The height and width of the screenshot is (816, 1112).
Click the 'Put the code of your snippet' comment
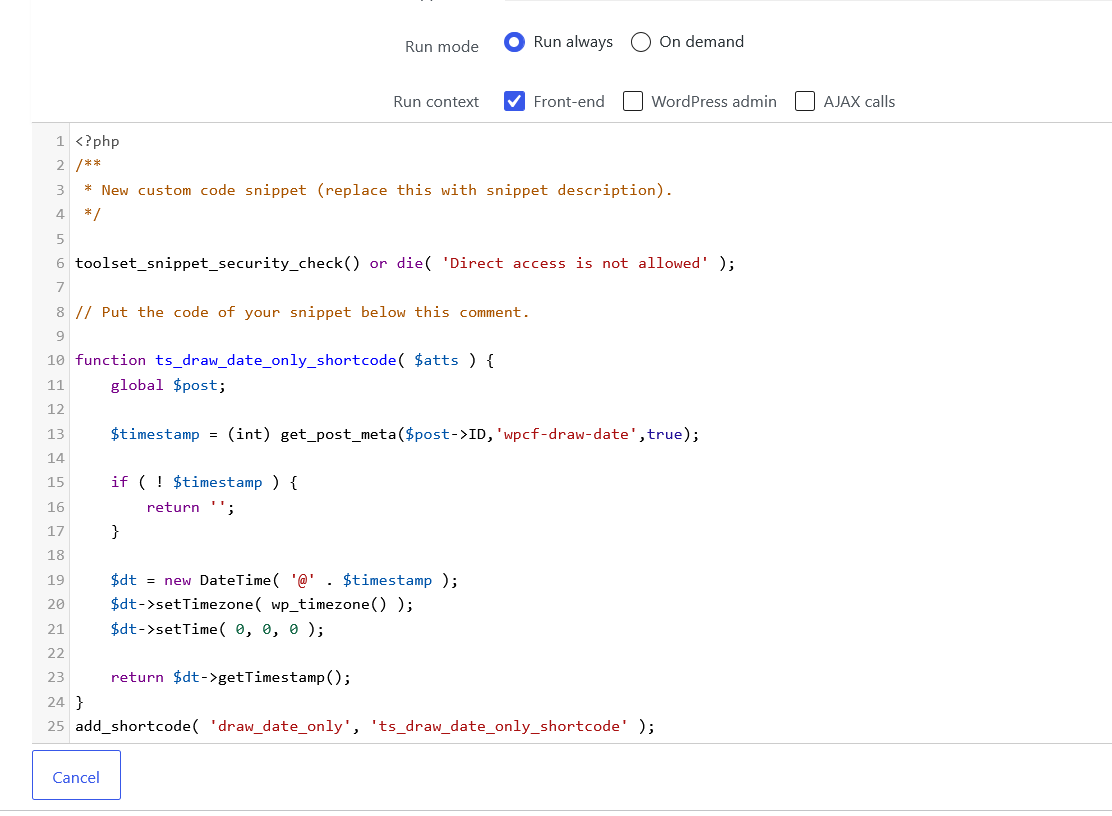point(302,312)
